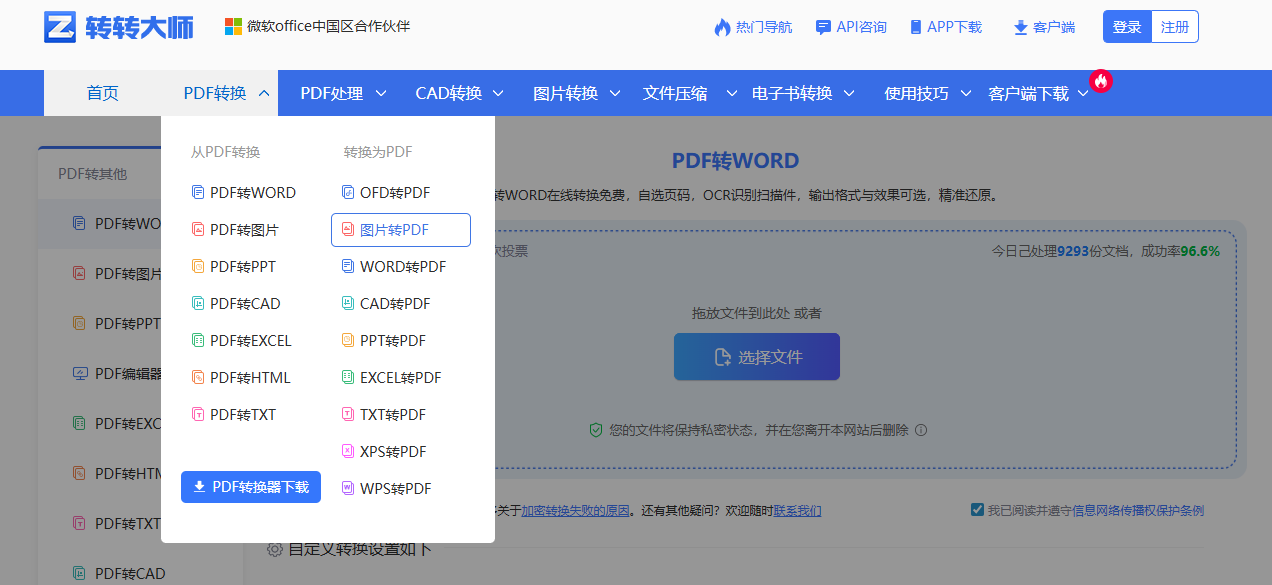Click the 拖放文件到此处 或者 text
This screenshot has height=585, width=1272.
(756, 313)
